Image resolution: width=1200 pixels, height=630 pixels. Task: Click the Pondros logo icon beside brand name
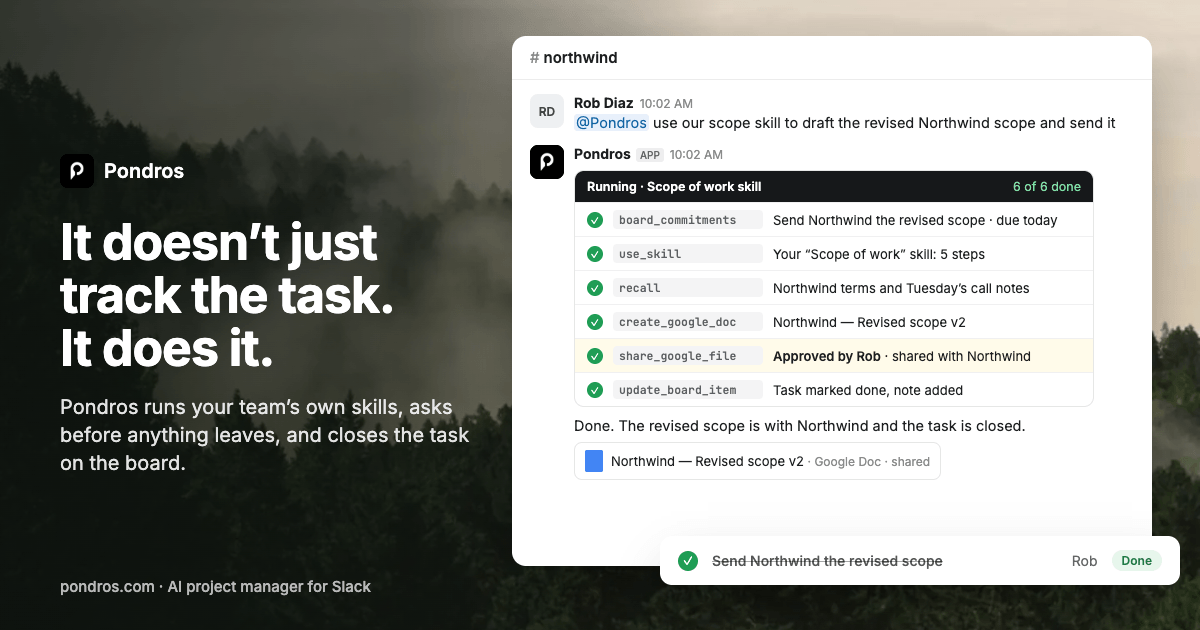[77, 171]
